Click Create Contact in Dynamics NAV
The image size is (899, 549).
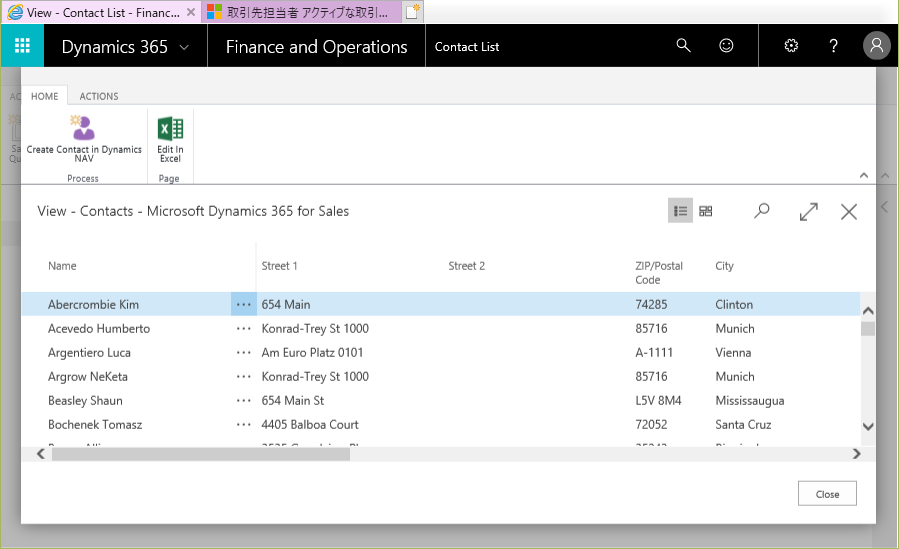(84, 139)
